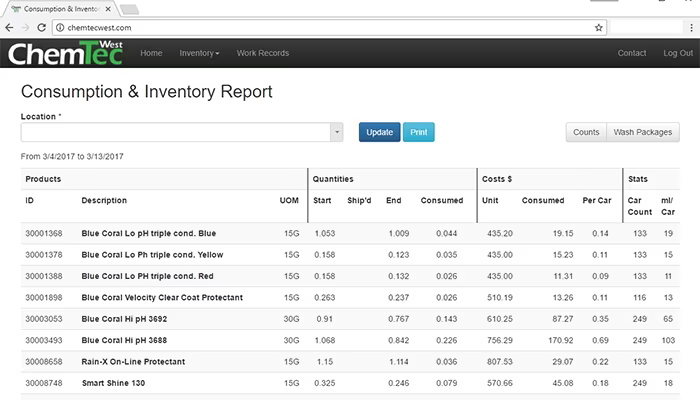Click consumed cost 170.92
This screenshot has height=400, width=700.
pyautogui.click(x=561, y=341)
